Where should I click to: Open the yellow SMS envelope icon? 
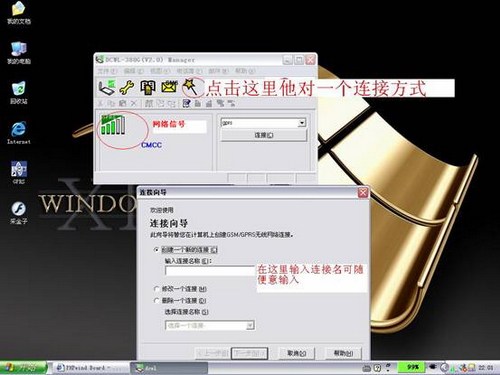(170, 87)
